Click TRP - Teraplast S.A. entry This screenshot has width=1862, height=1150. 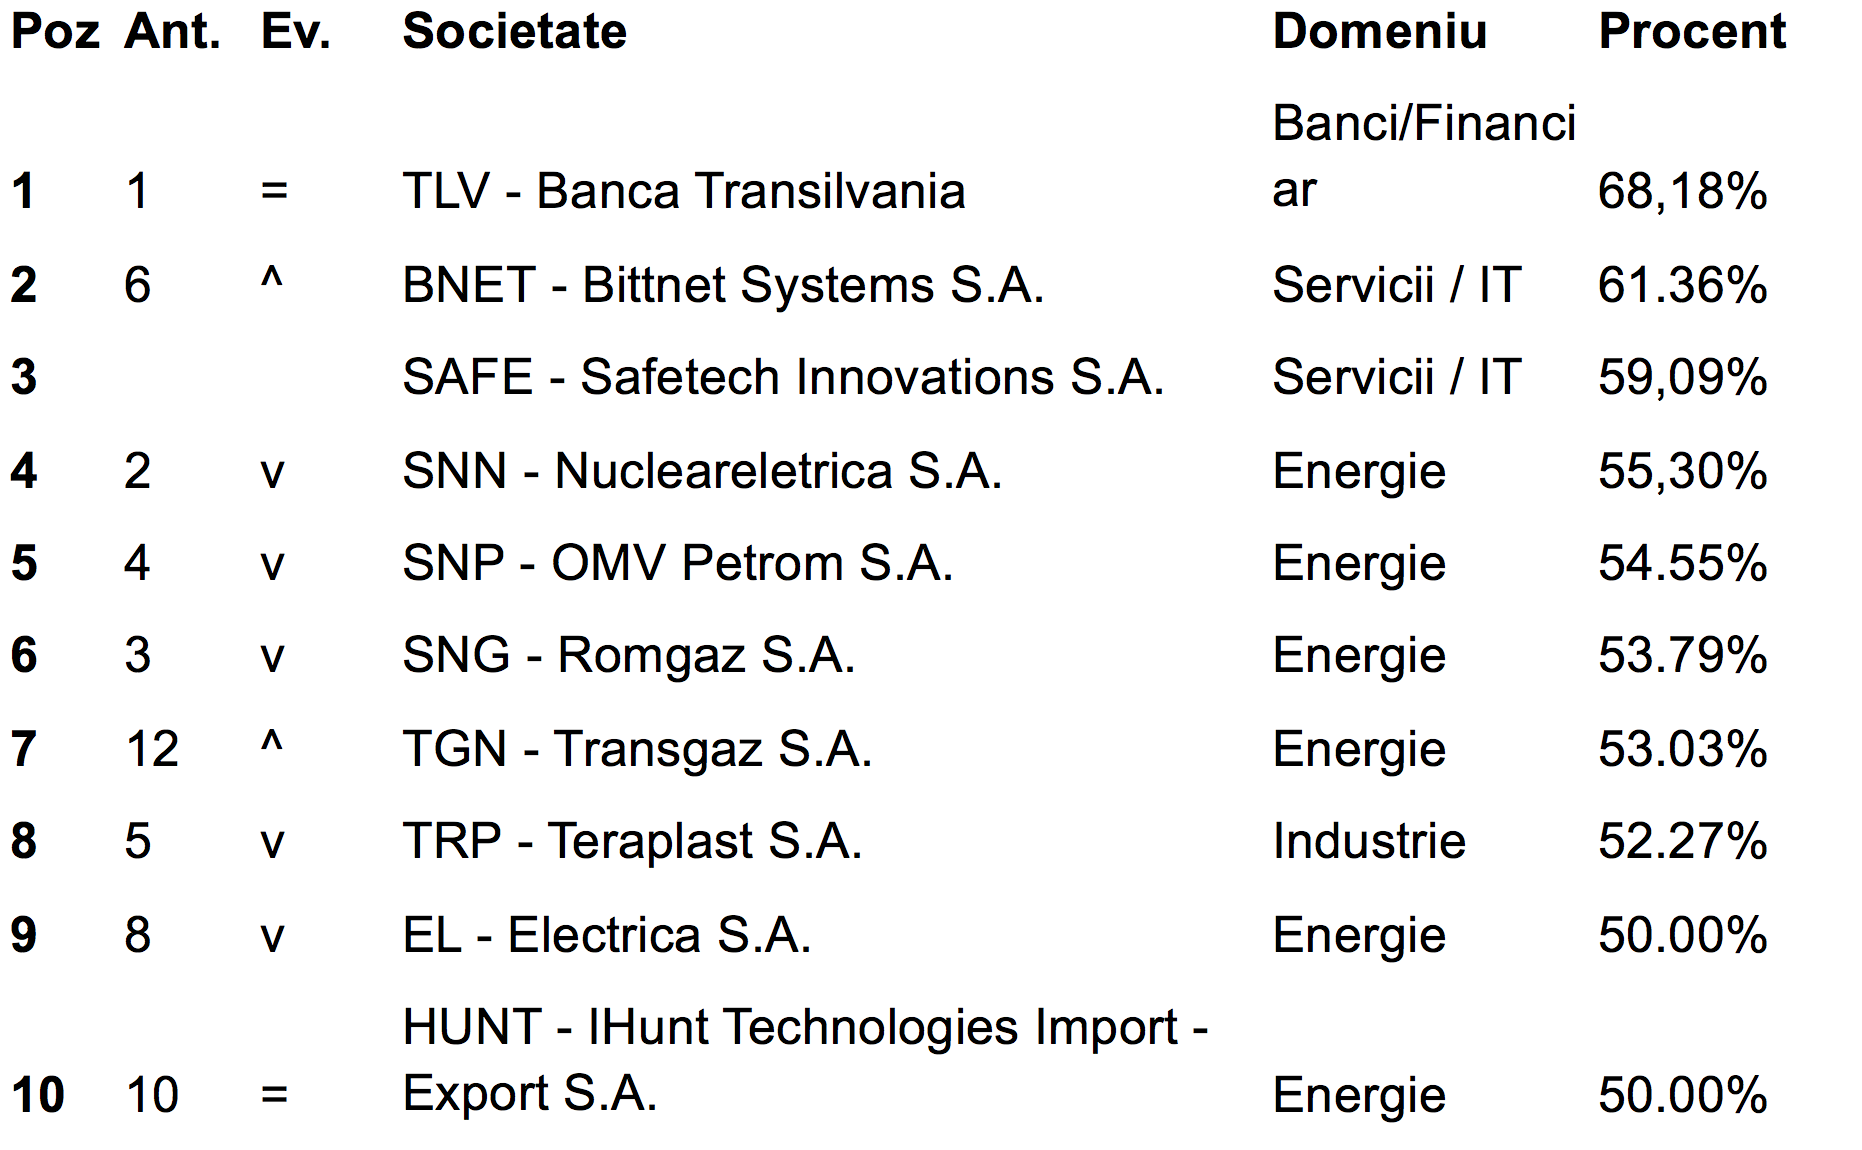coord(632,841)
